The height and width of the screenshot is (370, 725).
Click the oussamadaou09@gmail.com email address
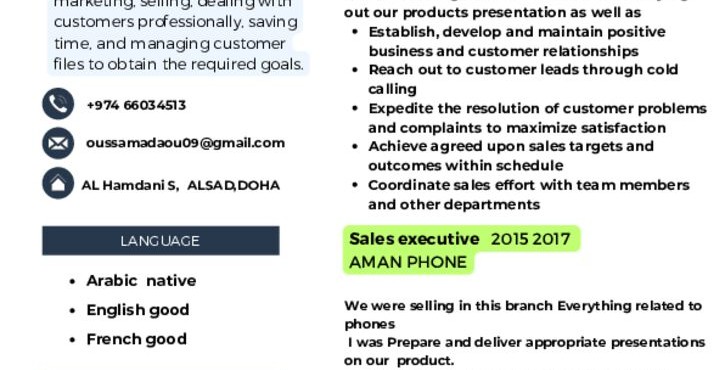185,143
